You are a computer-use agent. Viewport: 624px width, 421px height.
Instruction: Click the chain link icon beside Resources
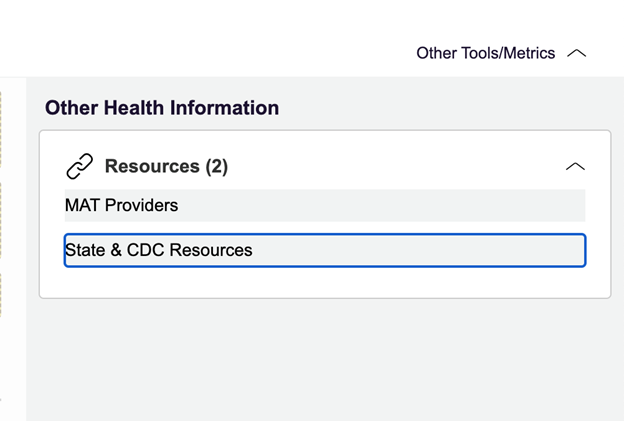80,166
